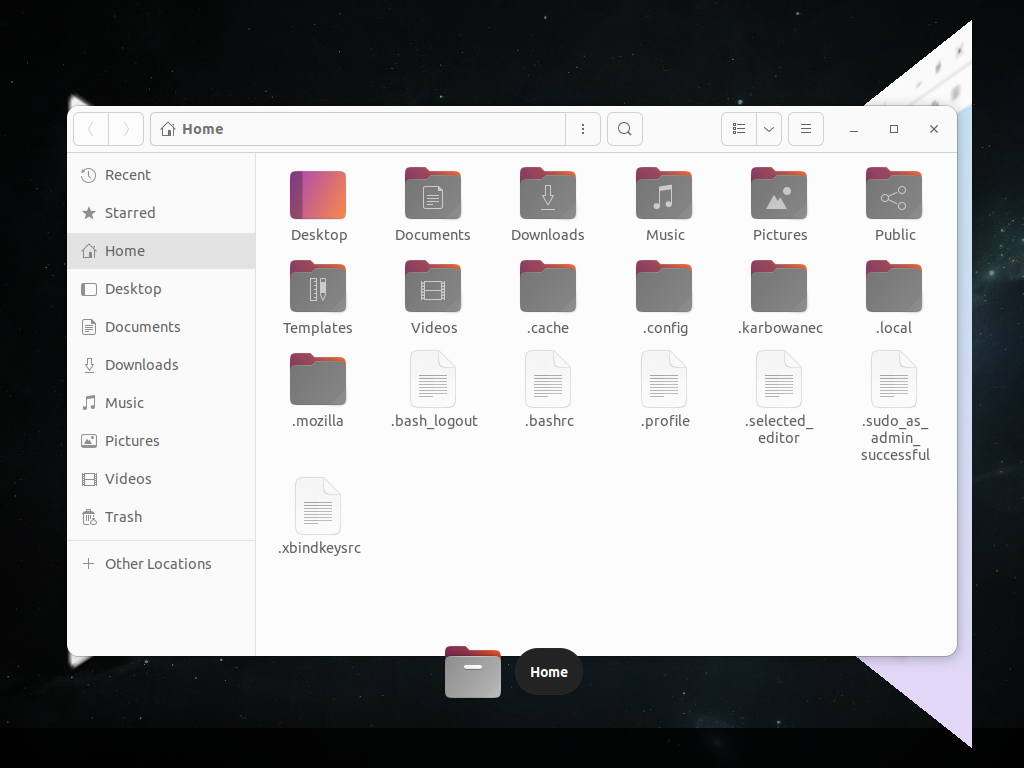1024x768 pixels.
Task: Select the Templates folder
Action: point(318,286)
